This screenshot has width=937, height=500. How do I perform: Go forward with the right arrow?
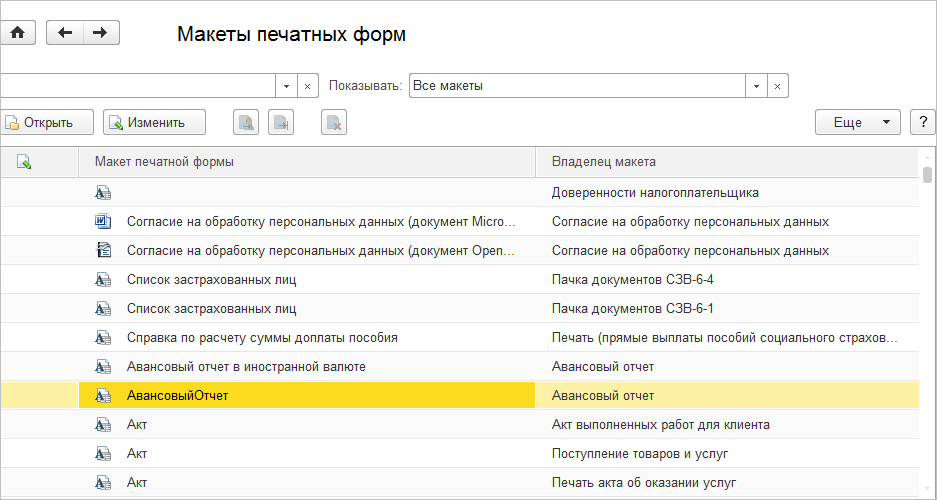click(x=99, y=33)
